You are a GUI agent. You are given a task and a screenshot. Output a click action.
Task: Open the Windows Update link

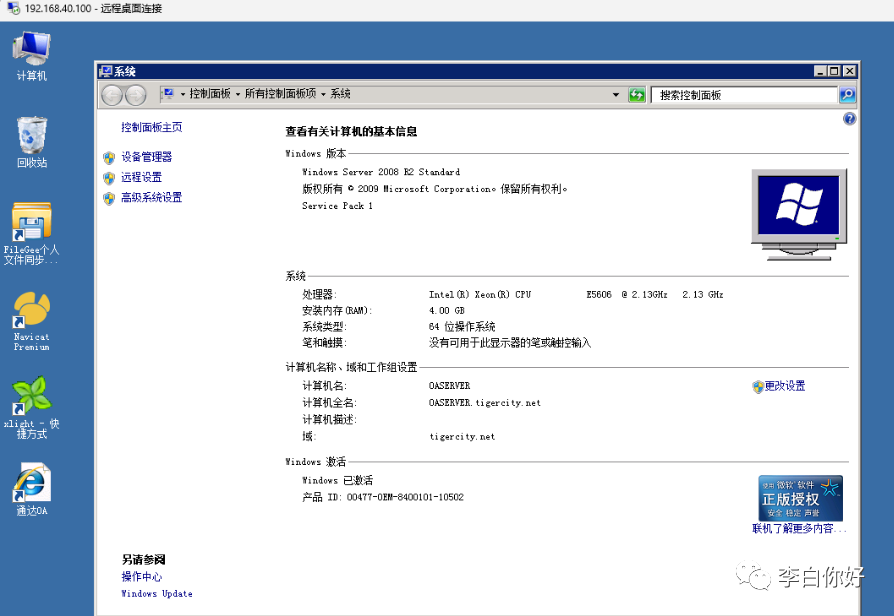pos(157,594)
